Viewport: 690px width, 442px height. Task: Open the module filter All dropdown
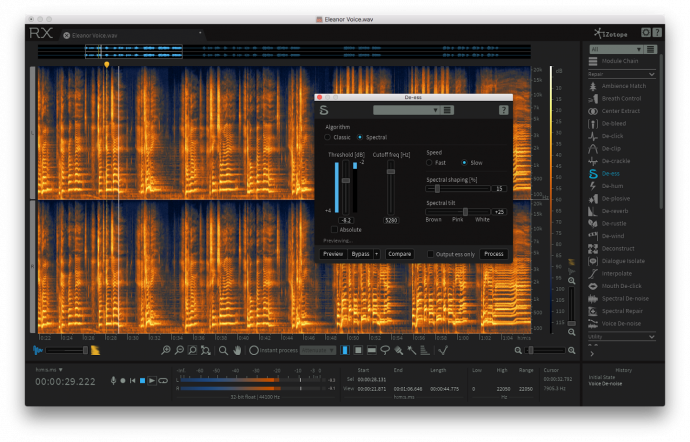(616, 49)
